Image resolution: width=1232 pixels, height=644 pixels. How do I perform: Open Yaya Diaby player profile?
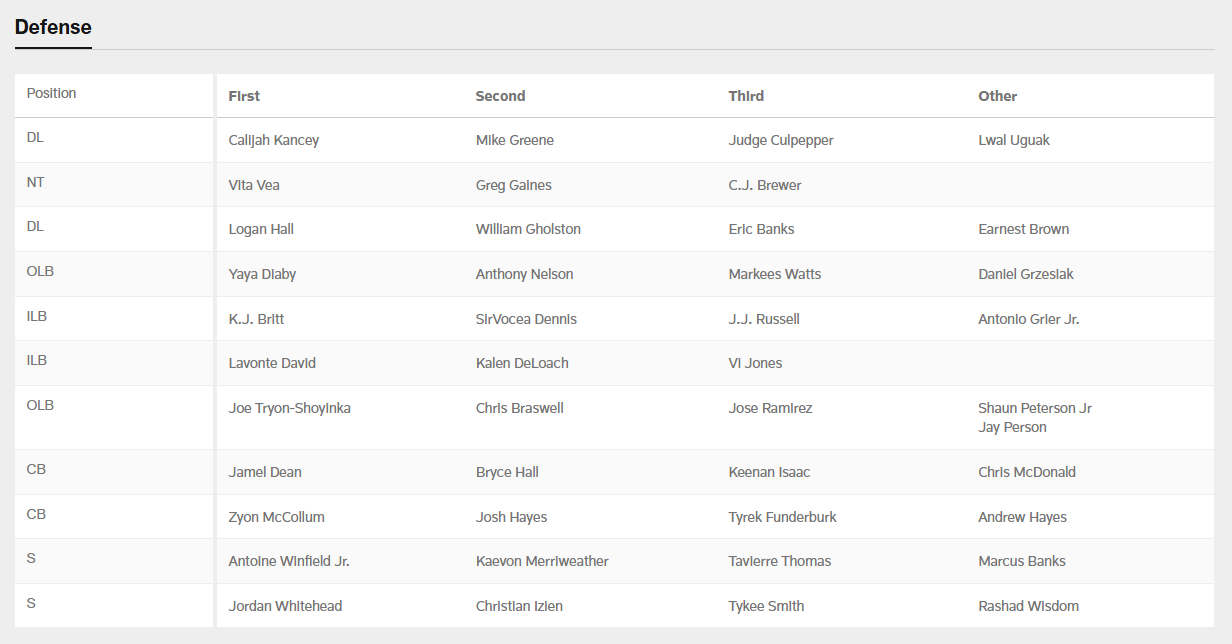pos(262,274)
